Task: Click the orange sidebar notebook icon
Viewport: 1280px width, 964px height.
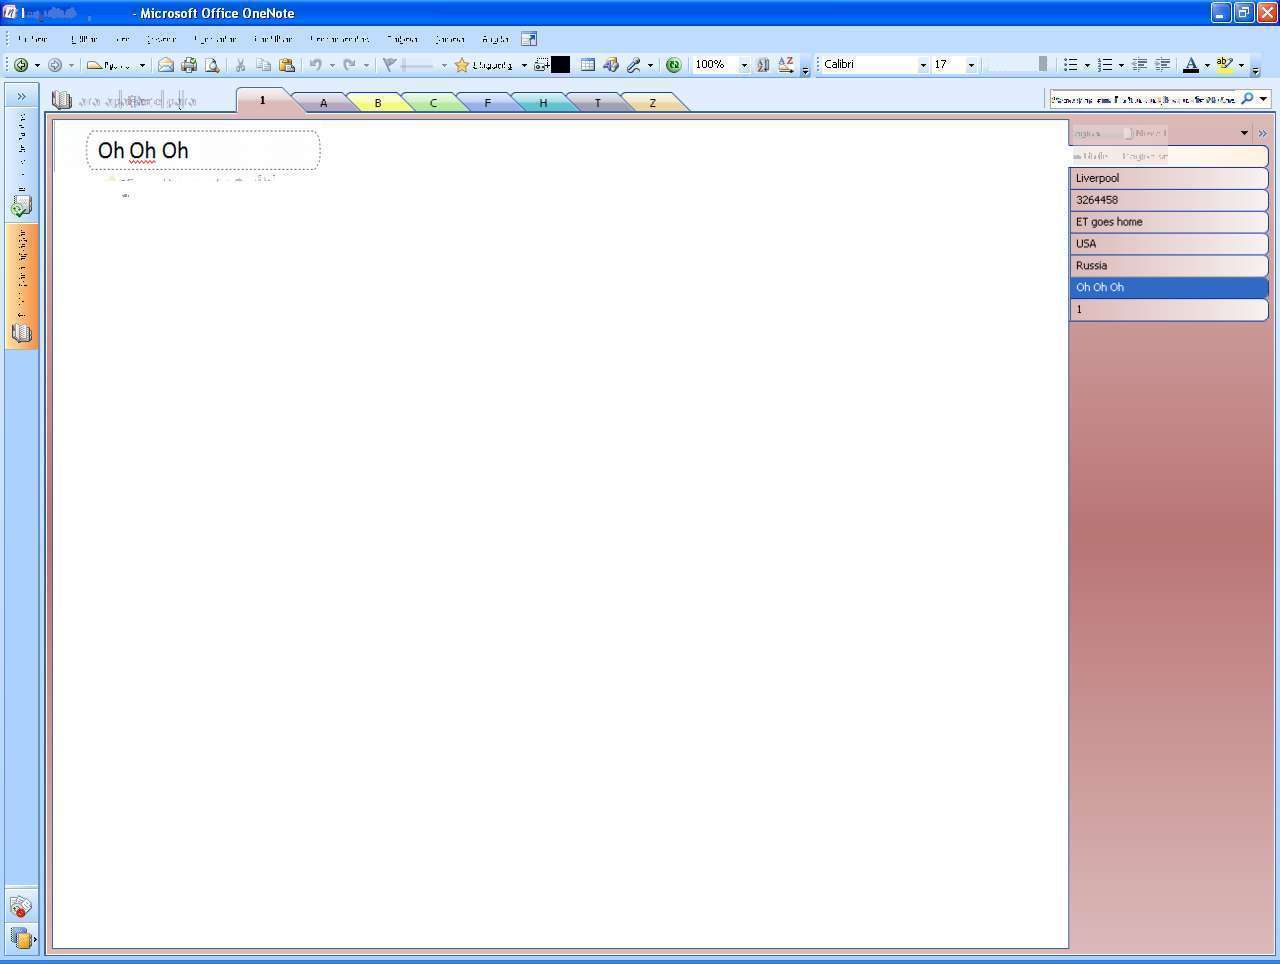Action: [x=21, y=333]
